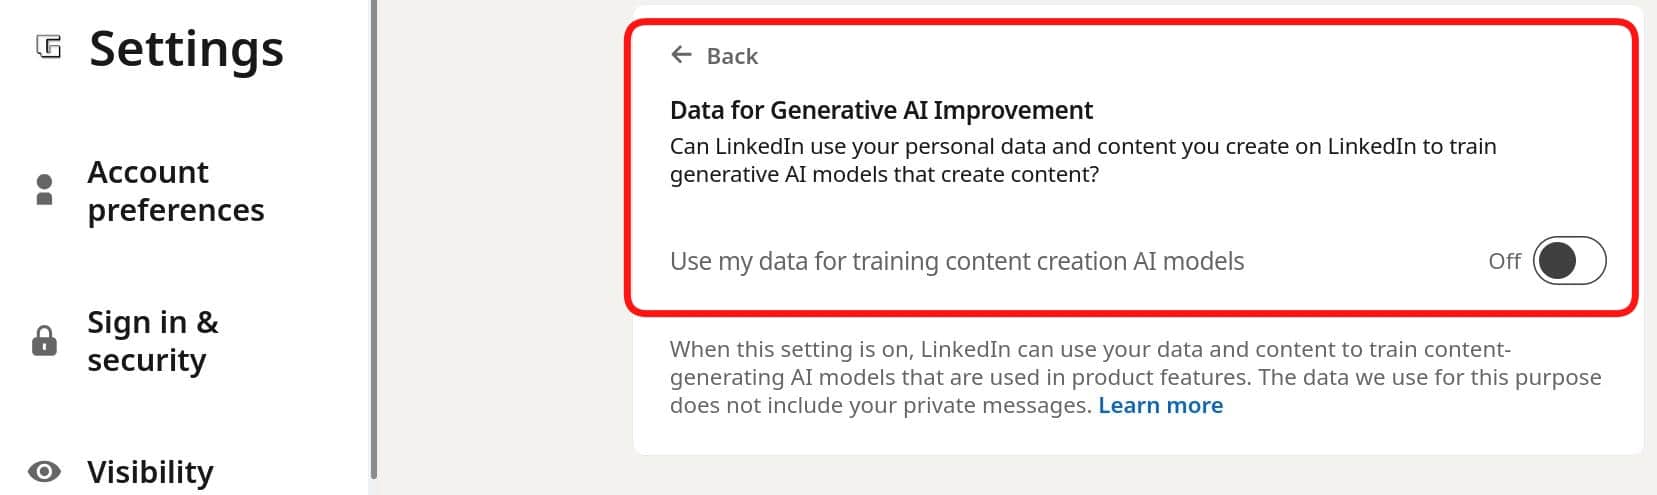Viewport: 1657px width, 495px height.
Task: Click the Back arrow icon
Action: click(681, 55)
